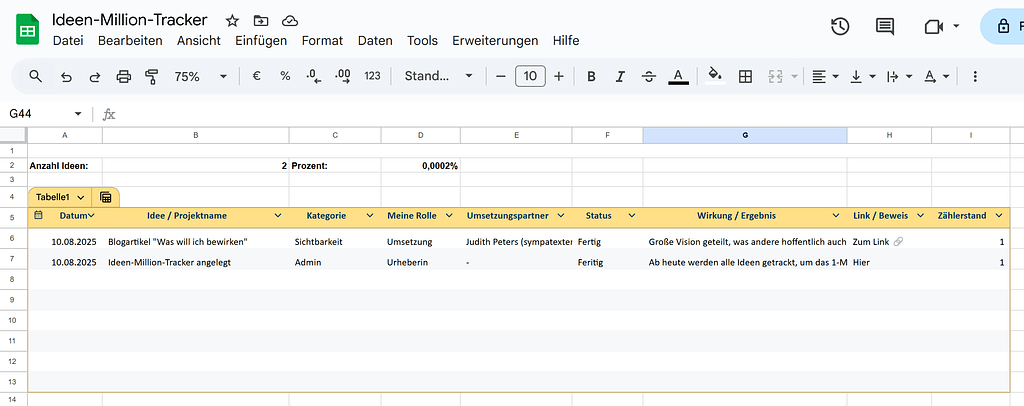The image size is (1024, 406).
Task: Open the calculator icon beside Tabelle1
Action: click(105, 196)
